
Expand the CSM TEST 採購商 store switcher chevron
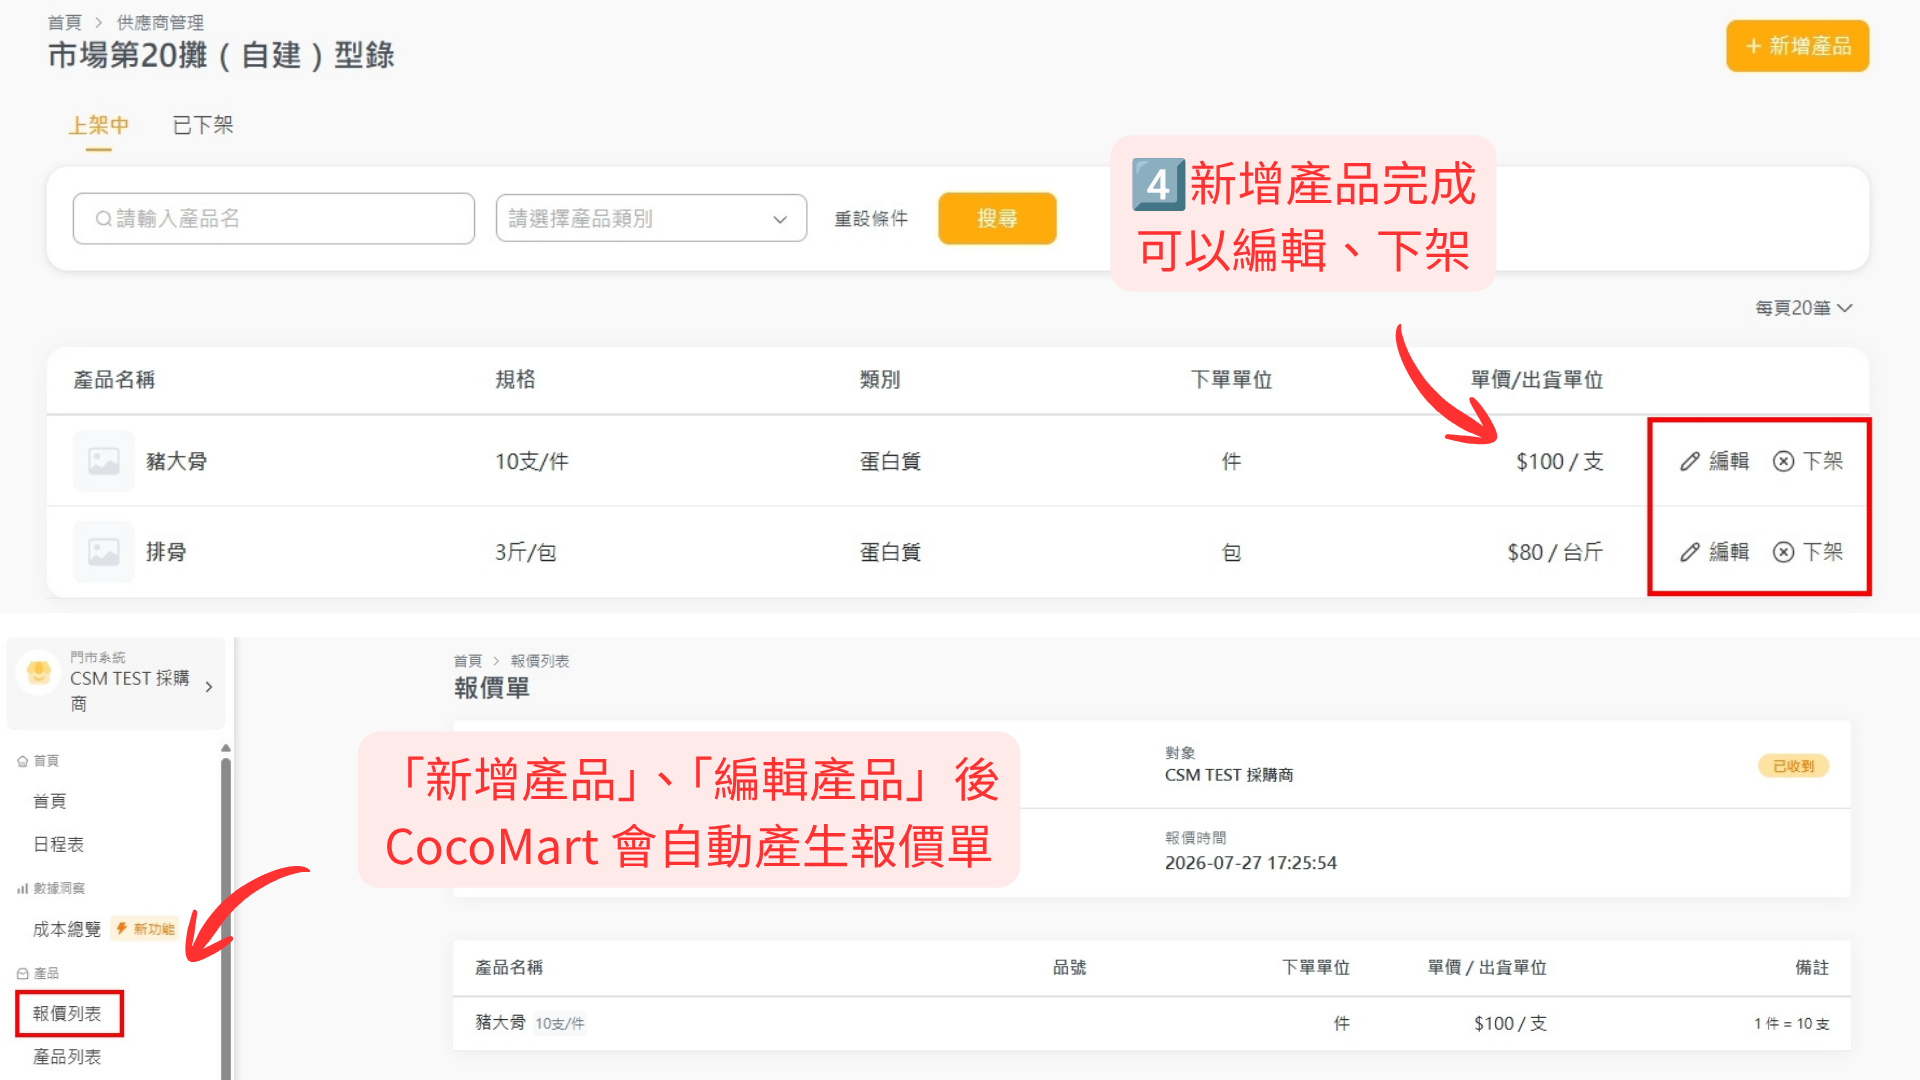209,687
